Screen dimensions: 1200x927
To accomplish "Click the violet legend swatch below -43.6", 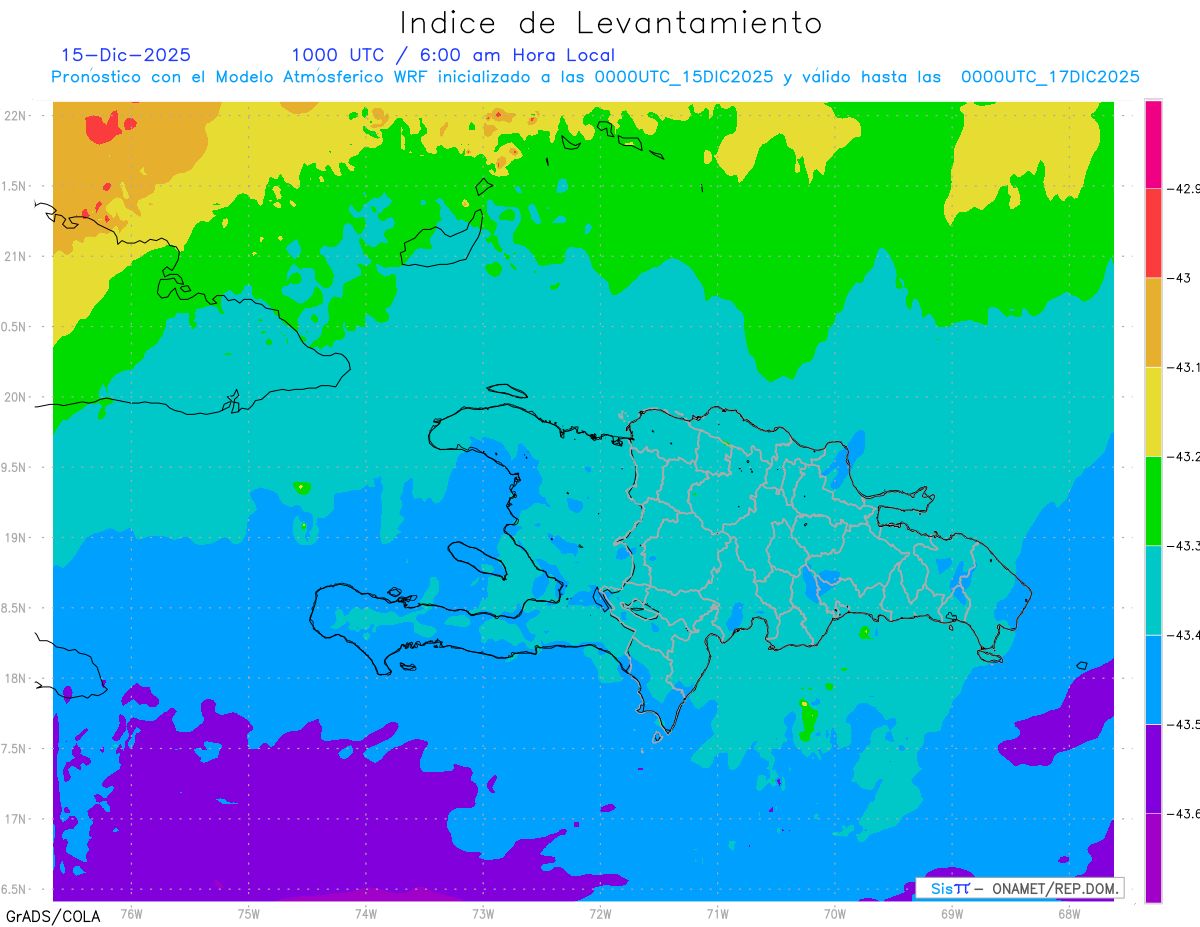I will point(1153,858).
